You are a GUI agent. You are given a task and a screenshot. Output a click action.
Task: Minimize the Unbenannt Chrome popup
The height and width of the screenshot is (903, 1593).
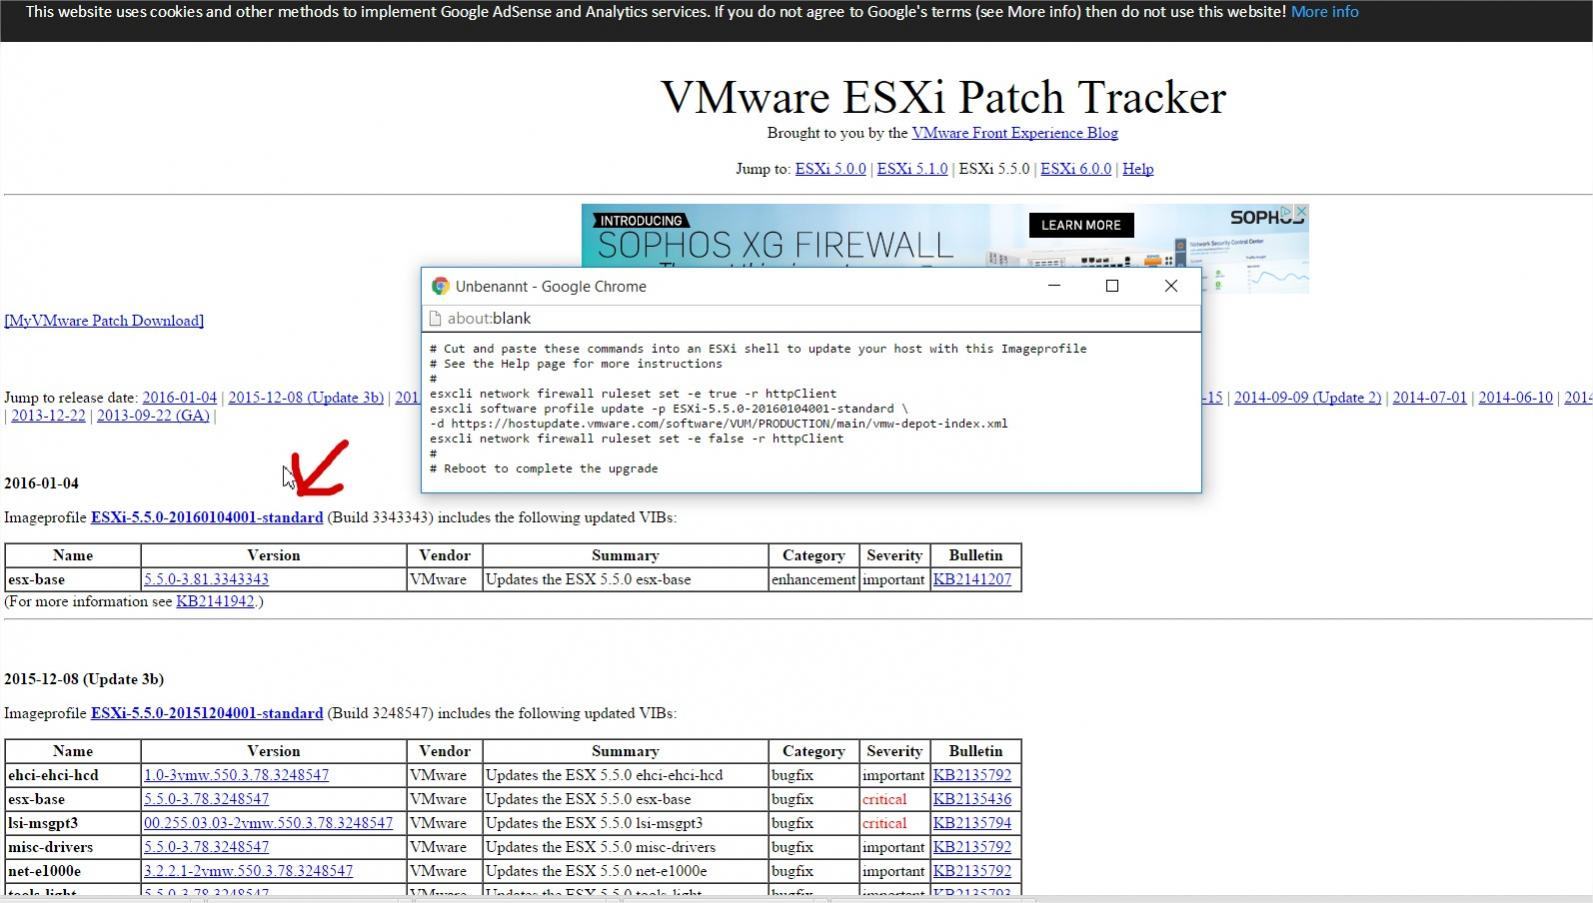[x=1053, y=286]
